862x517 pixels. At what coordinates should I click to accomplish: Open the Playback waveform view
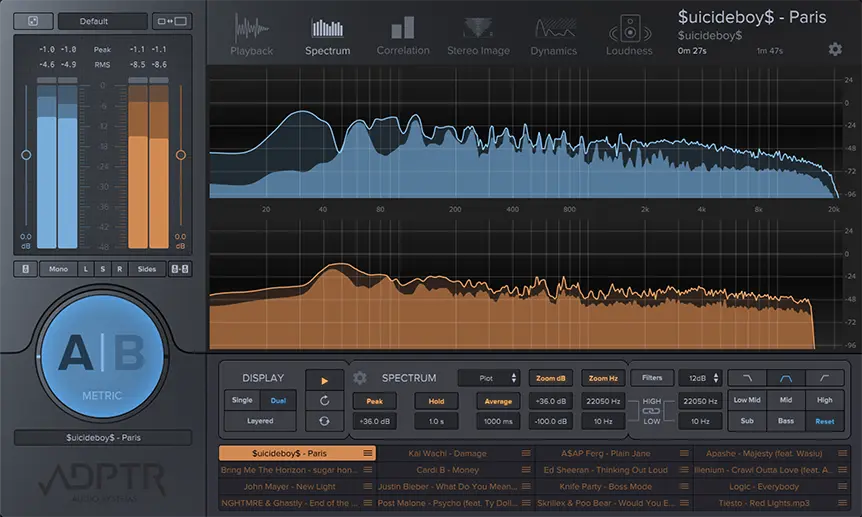[251, 36]
